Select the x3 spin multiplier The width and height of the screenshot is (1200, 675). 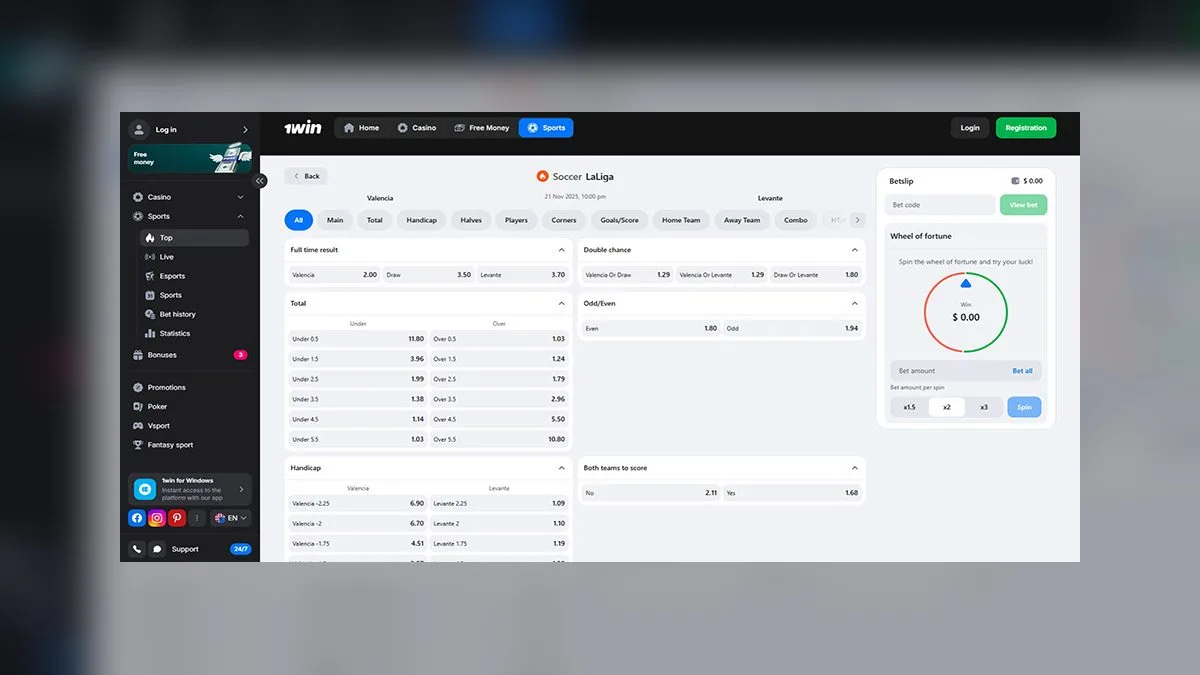pos(984,407)
